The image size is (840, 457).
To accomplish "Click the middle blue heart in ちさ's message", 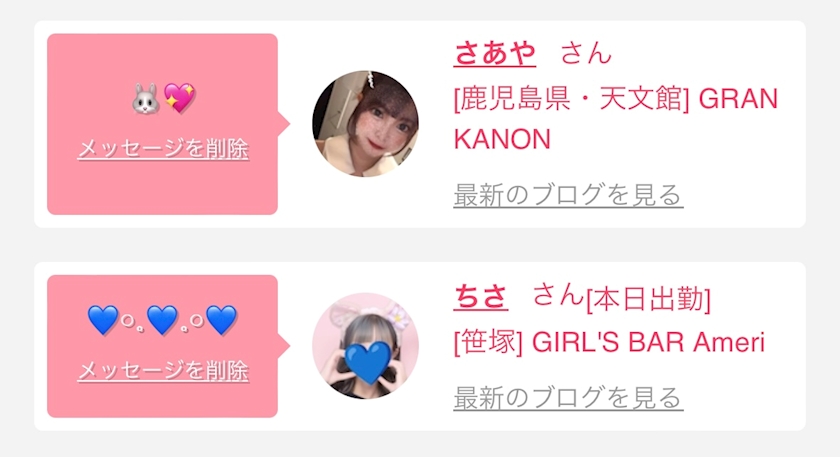I will (162, 320).
